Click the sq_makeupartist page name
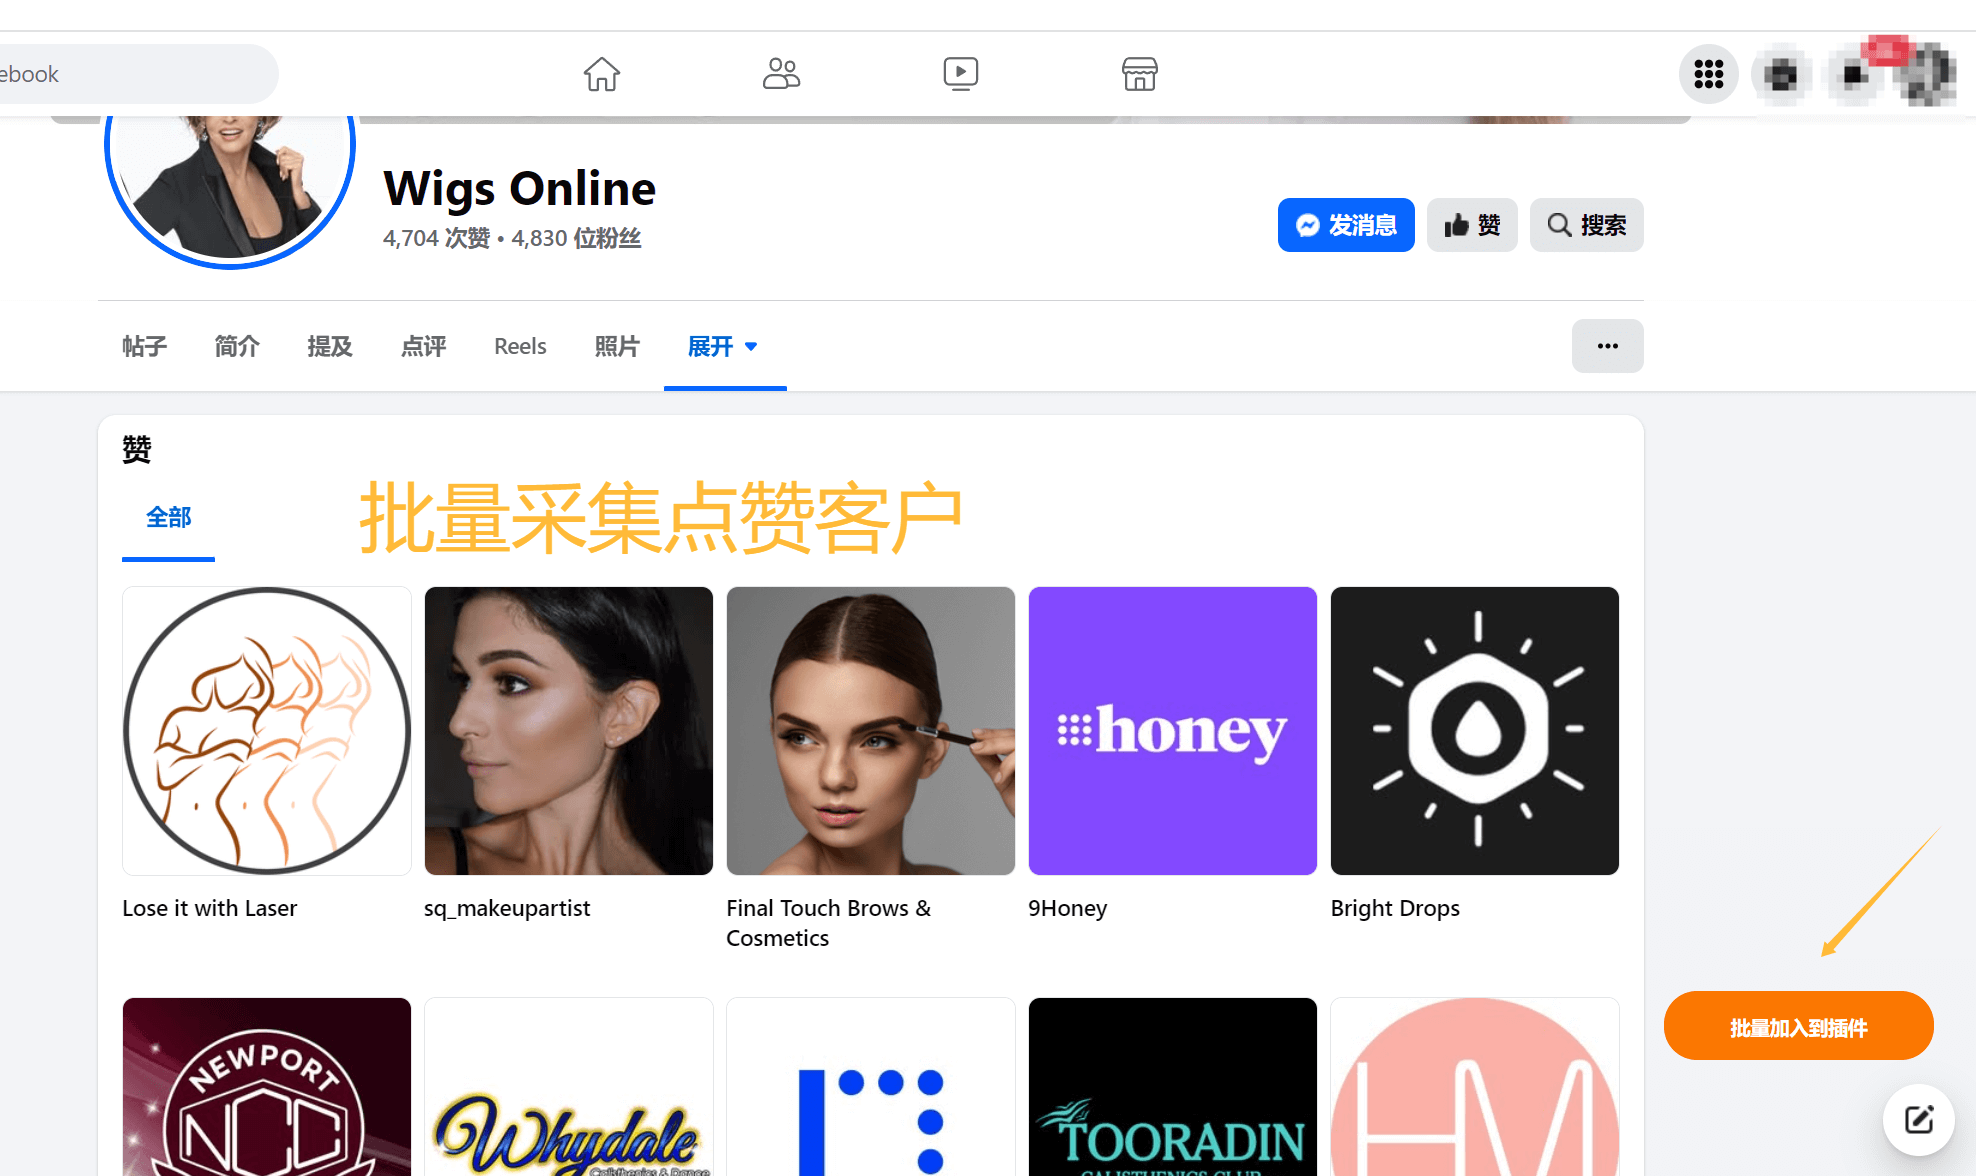The image size is (1976, 1176). [x=507, y=908]
